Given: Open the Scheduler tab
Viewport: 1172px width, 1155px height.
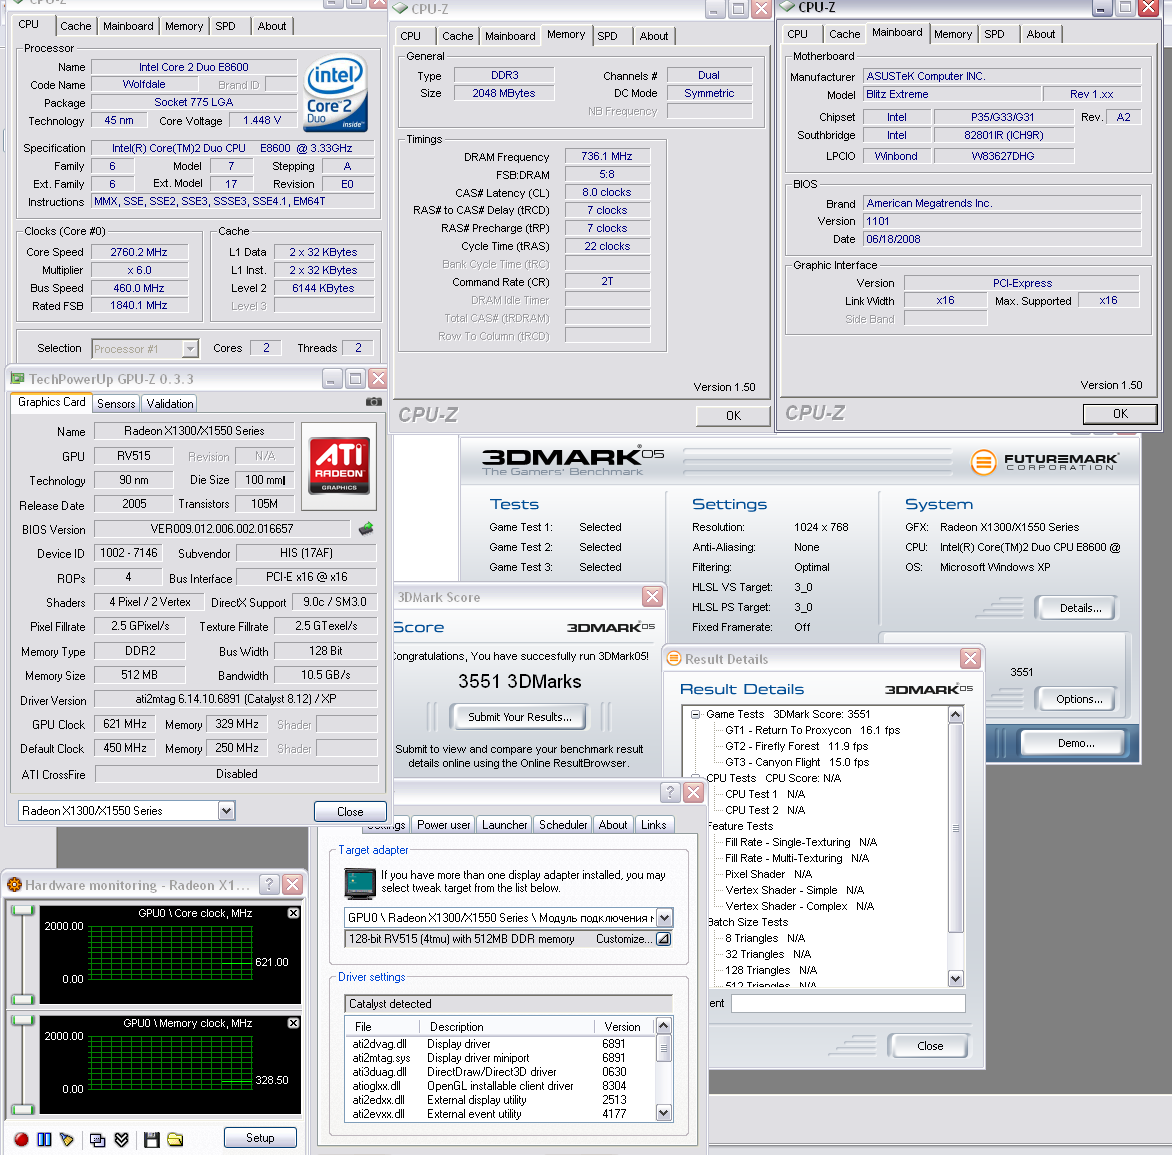Looking at the screenshot, I should pos(562,825).
